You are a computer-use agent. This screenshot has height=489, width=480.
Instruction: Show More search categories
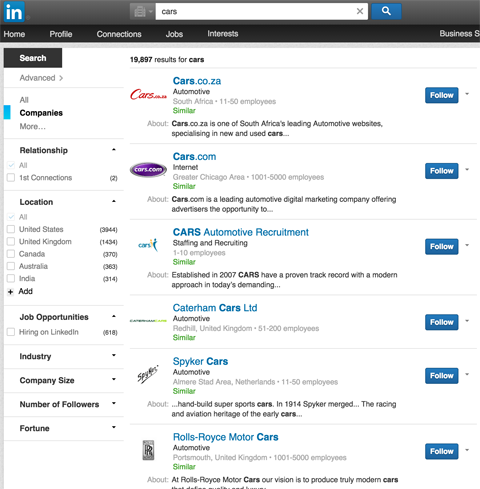pyautogui.click(x=32, y=127)
